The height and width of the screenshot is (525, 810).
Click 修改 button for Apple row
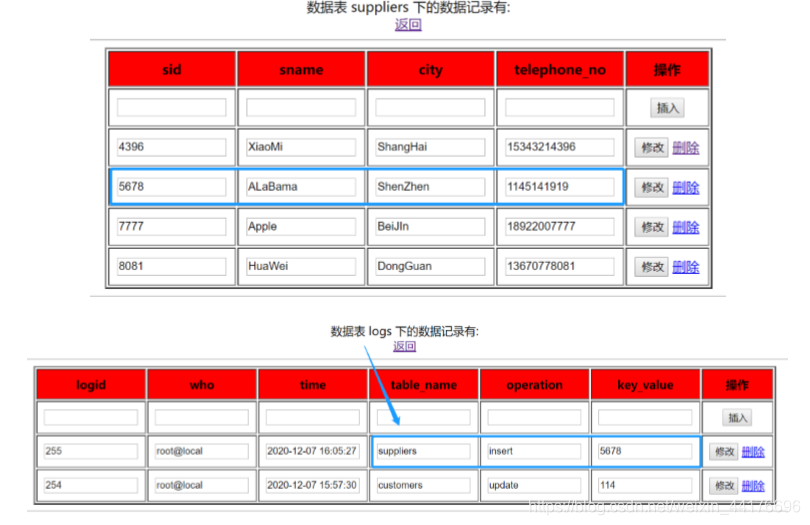[652, 227]
